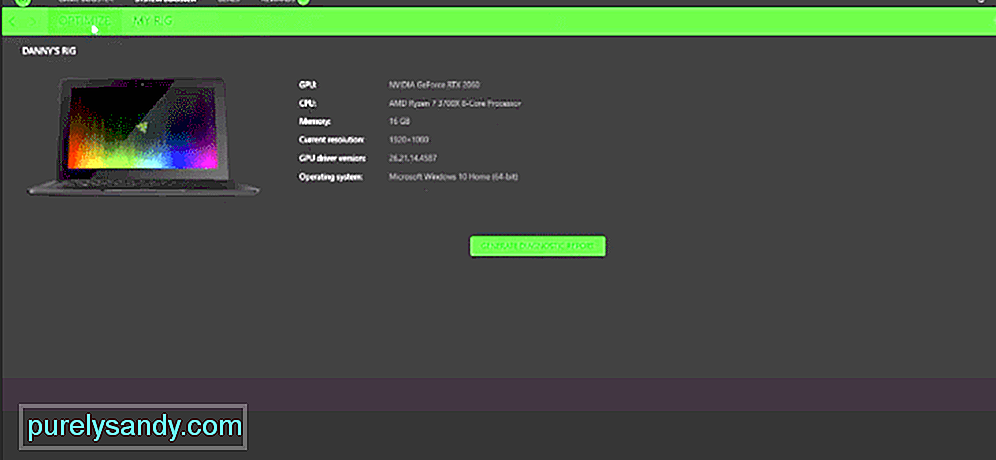Click the GPU label

tap(307, 85)
